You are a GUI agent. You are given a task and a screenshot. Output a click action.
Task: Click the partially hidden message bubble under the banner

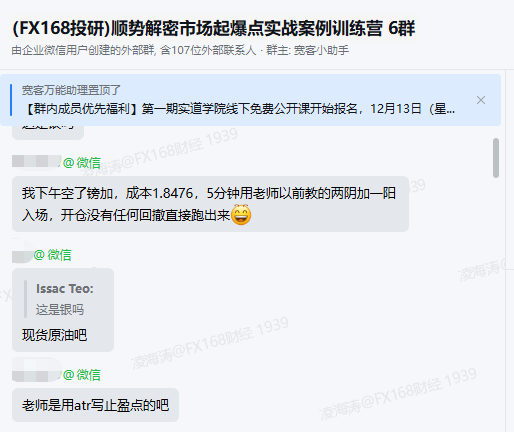[x=48, y=133]
